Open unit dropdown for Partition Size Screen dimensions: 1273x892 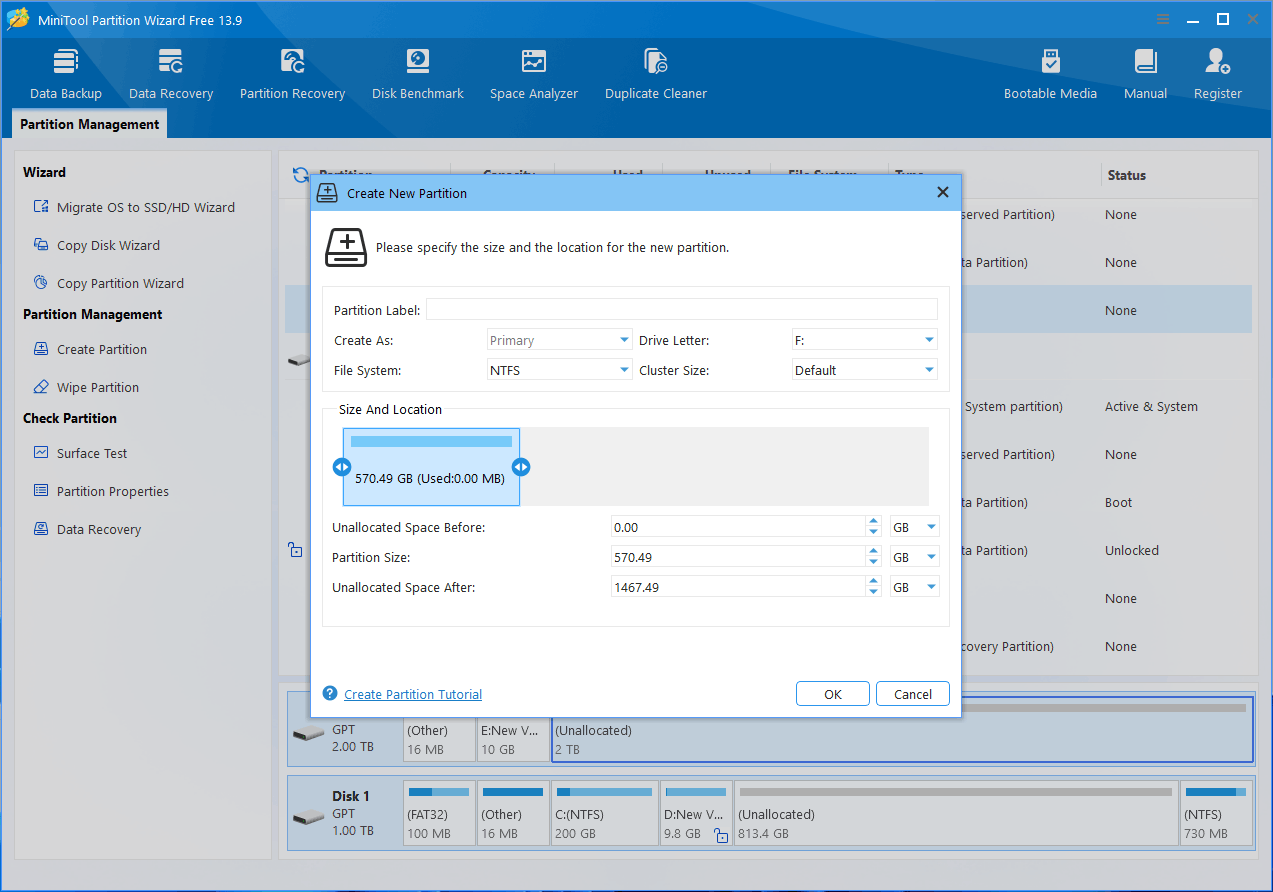(x=914, y=557)
